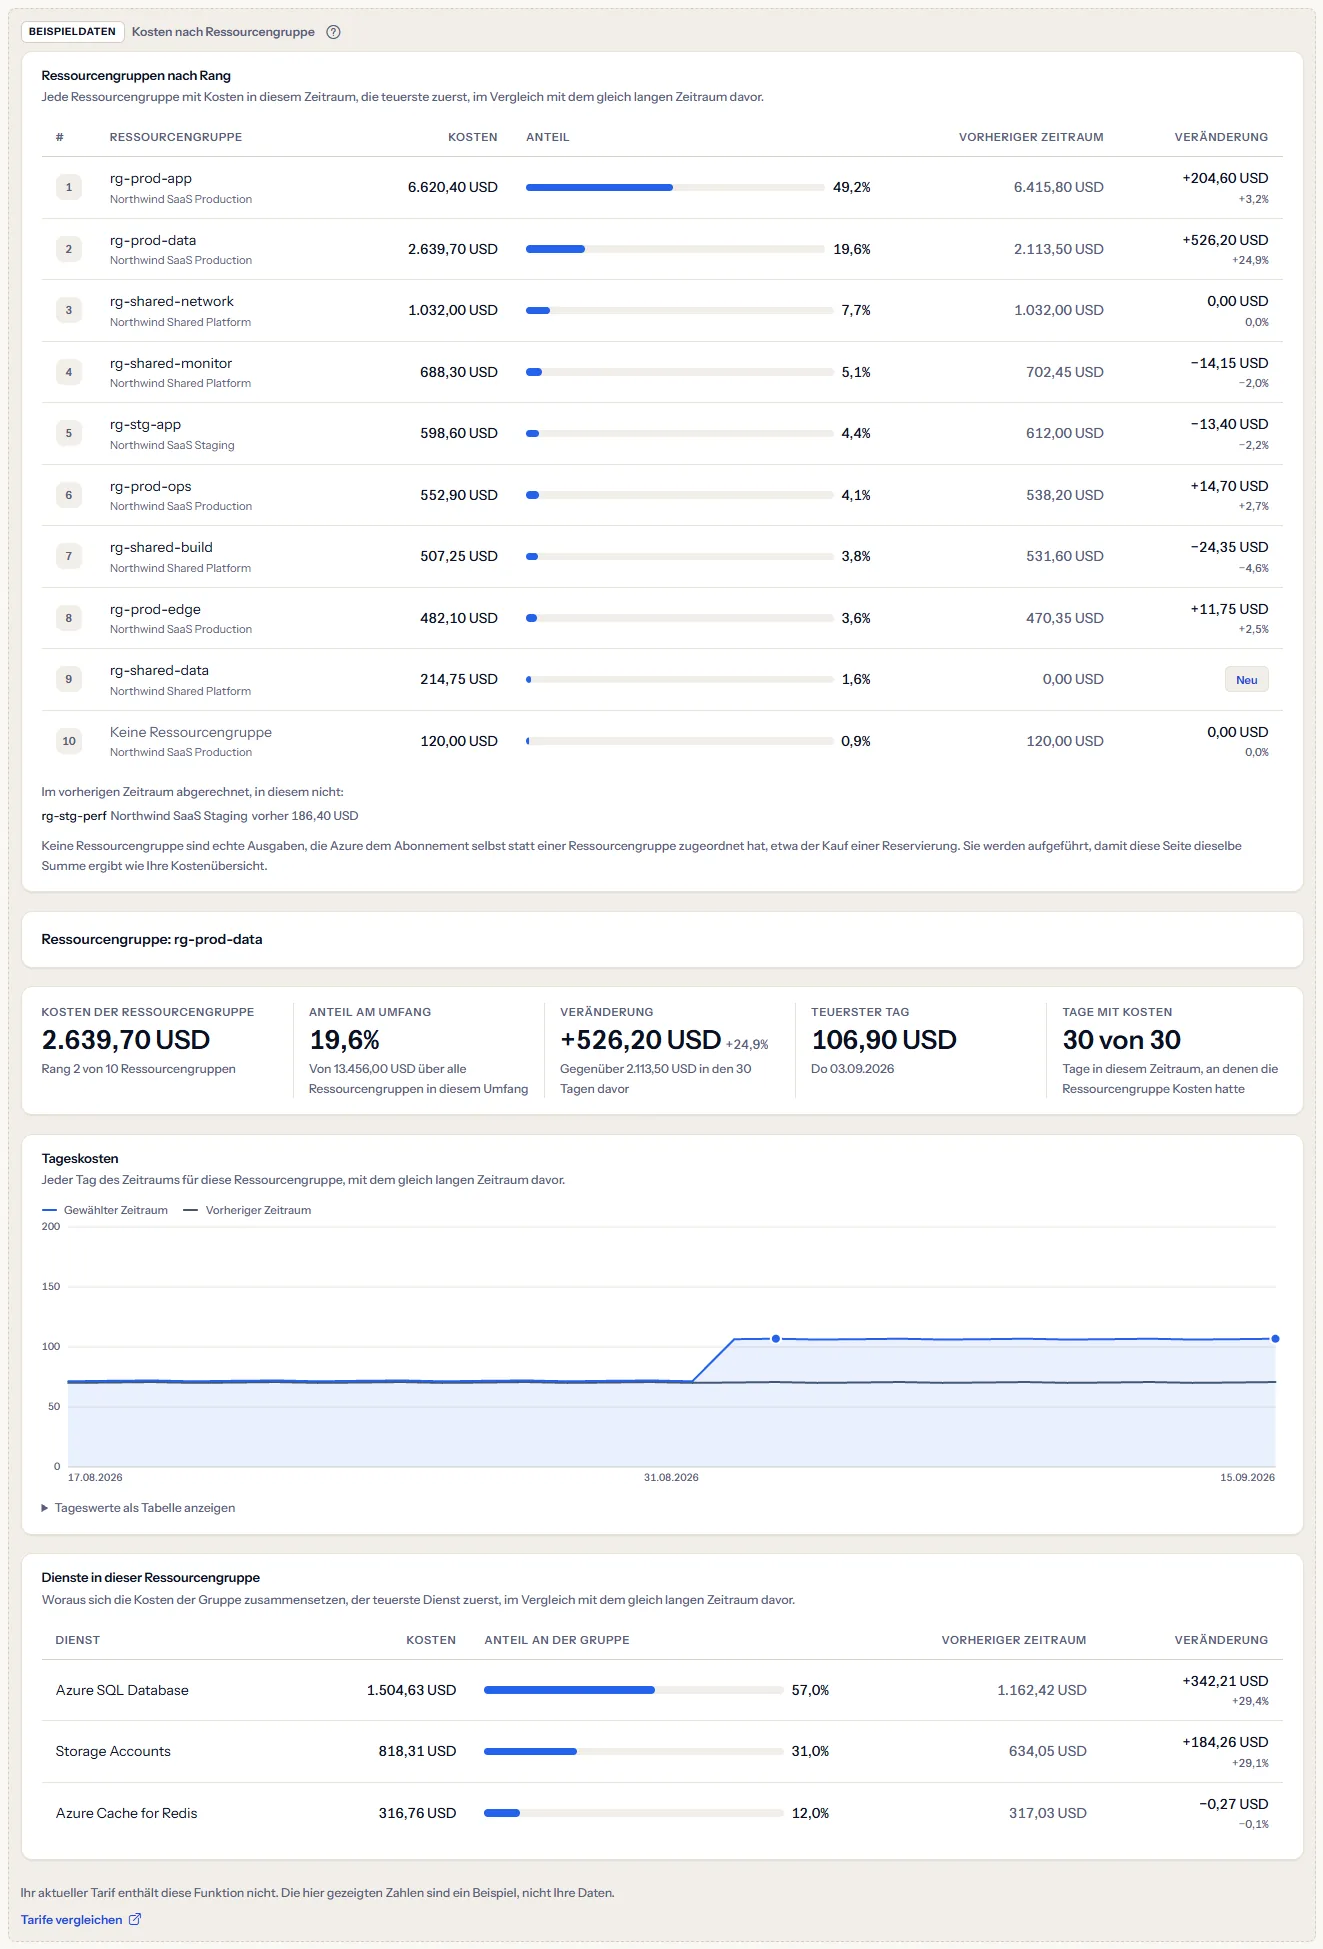The image size is (1323, 1949).
Task: Click the 1.504,63 USD service cost
Action: click(411, 1690)
